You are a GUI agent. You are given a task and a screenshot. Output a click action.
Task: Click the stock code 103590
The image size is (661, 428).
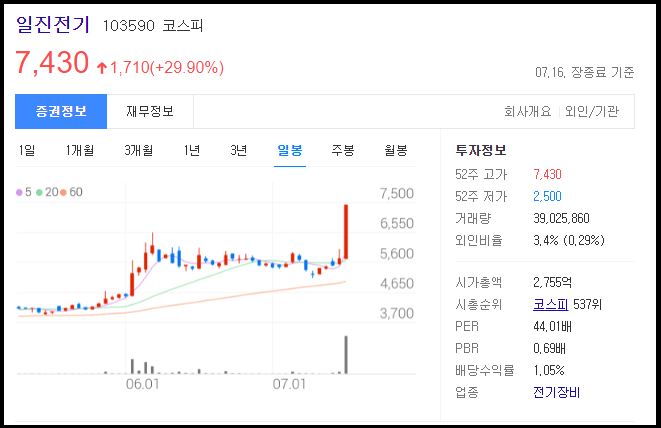pos(129,26)
